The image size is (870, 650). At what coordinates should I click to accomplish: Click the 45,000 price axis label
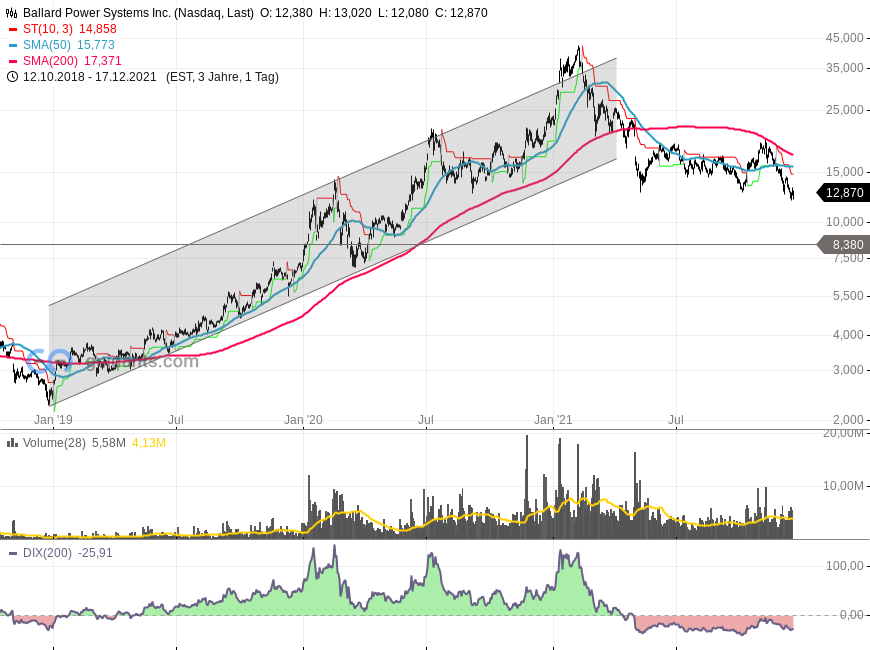(844, 38)
